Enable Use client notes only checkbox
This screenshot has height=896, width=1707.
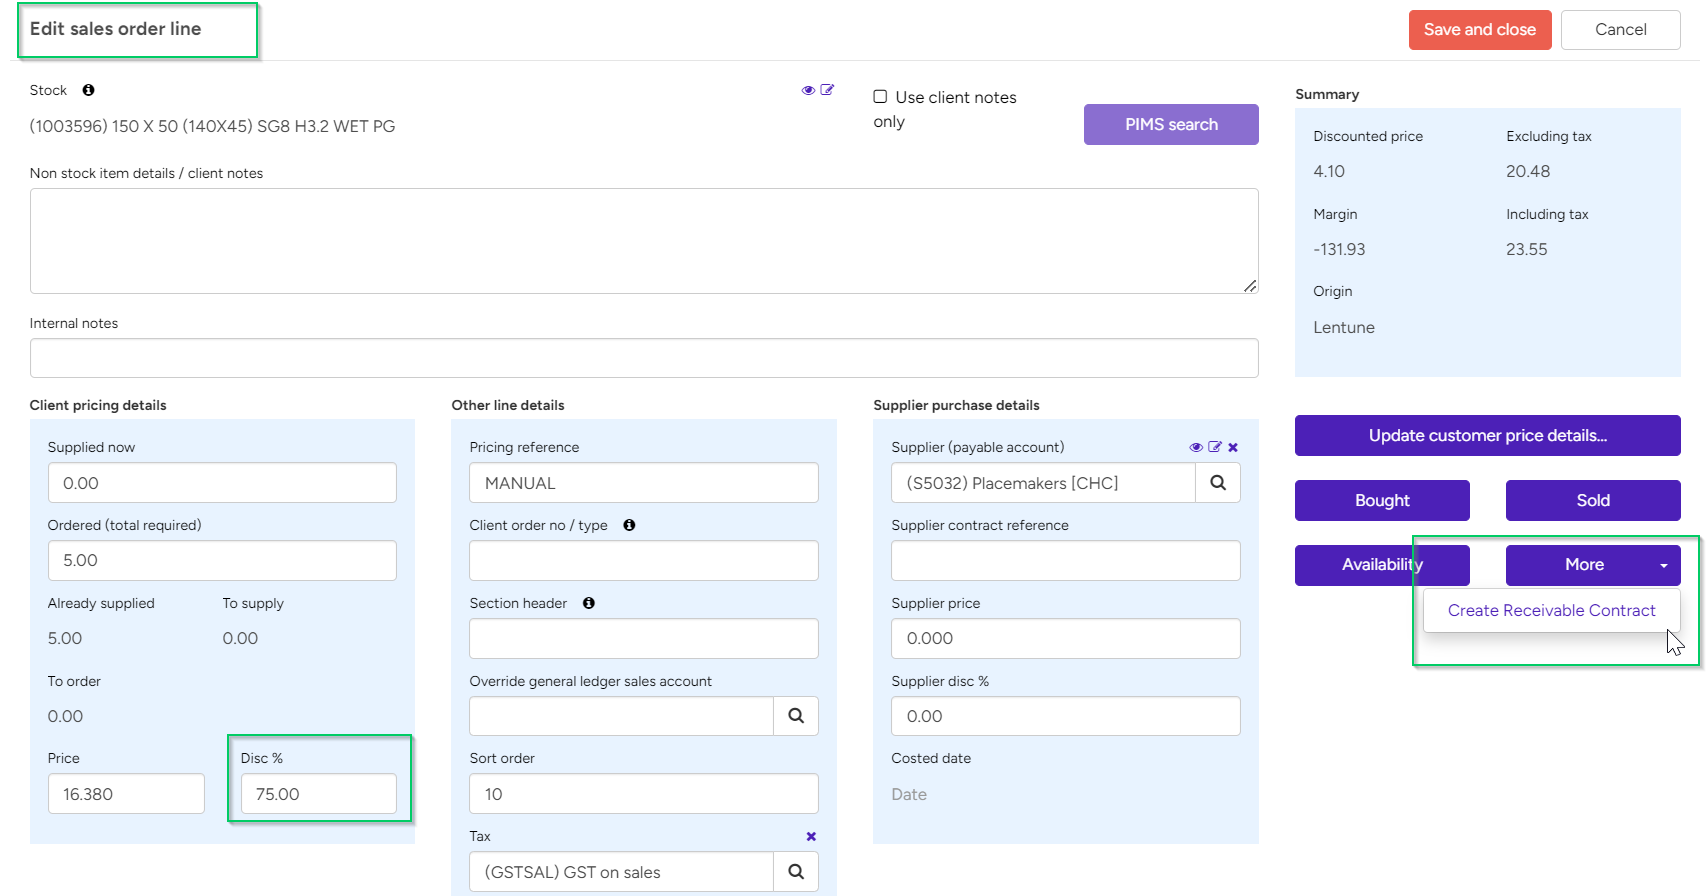pos(880,97)
